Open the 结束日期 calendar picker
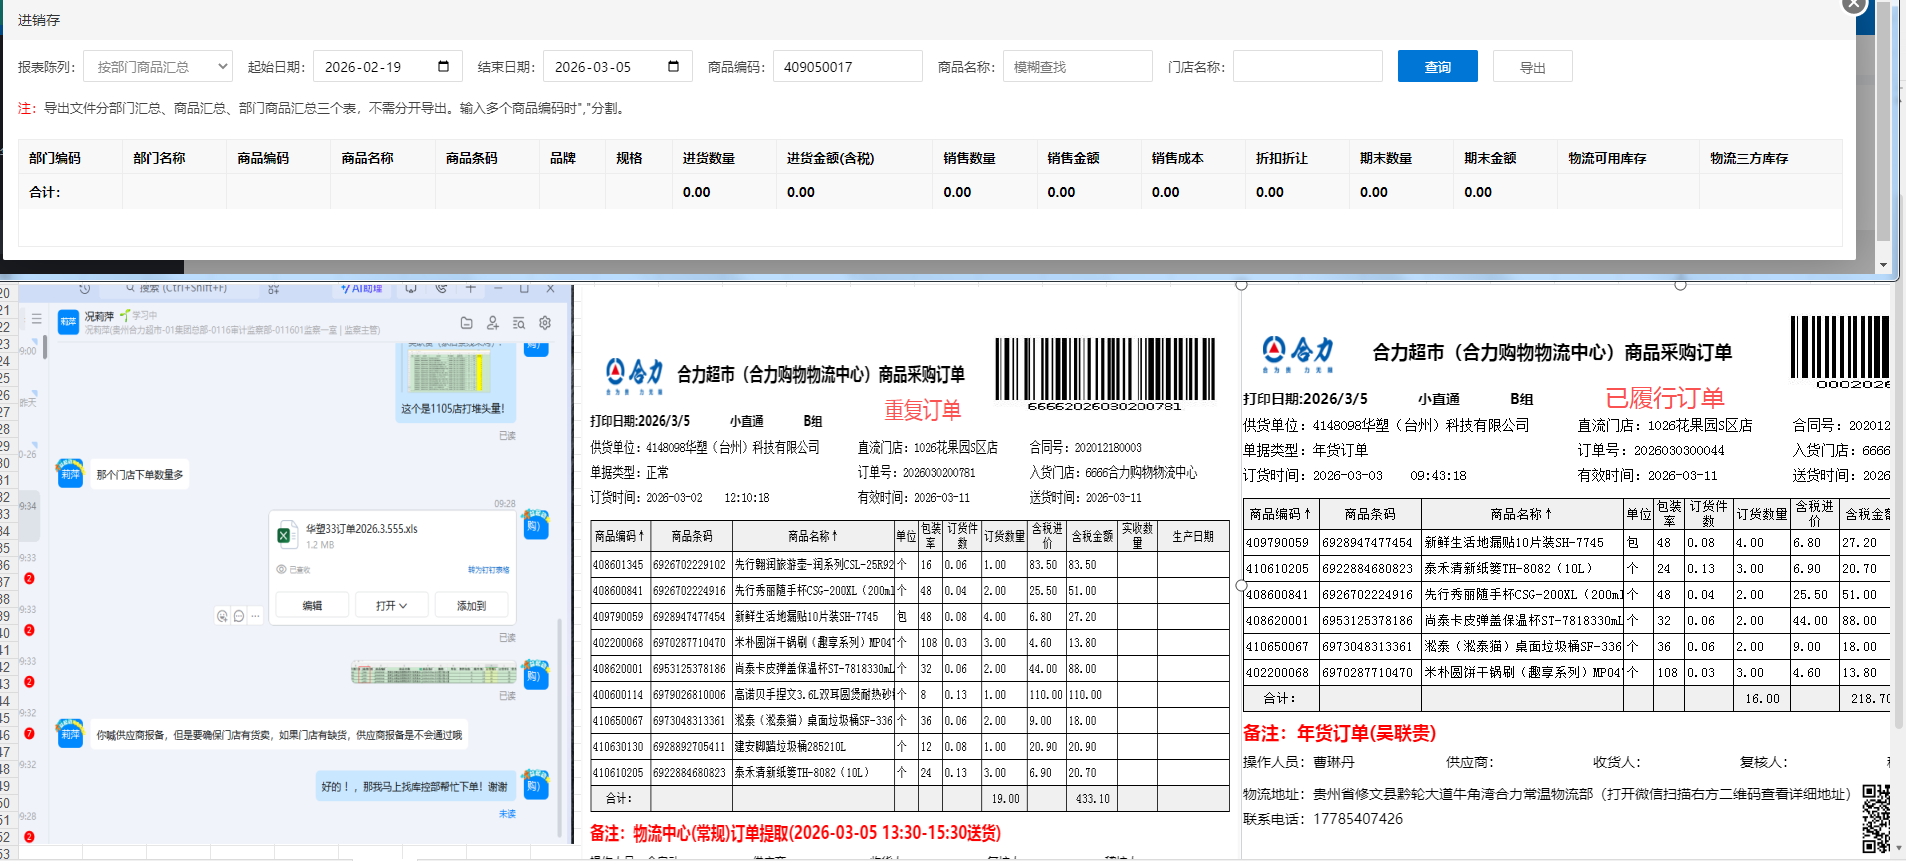The height and width of the screenshot is (861, 1906). pos(673,67)
